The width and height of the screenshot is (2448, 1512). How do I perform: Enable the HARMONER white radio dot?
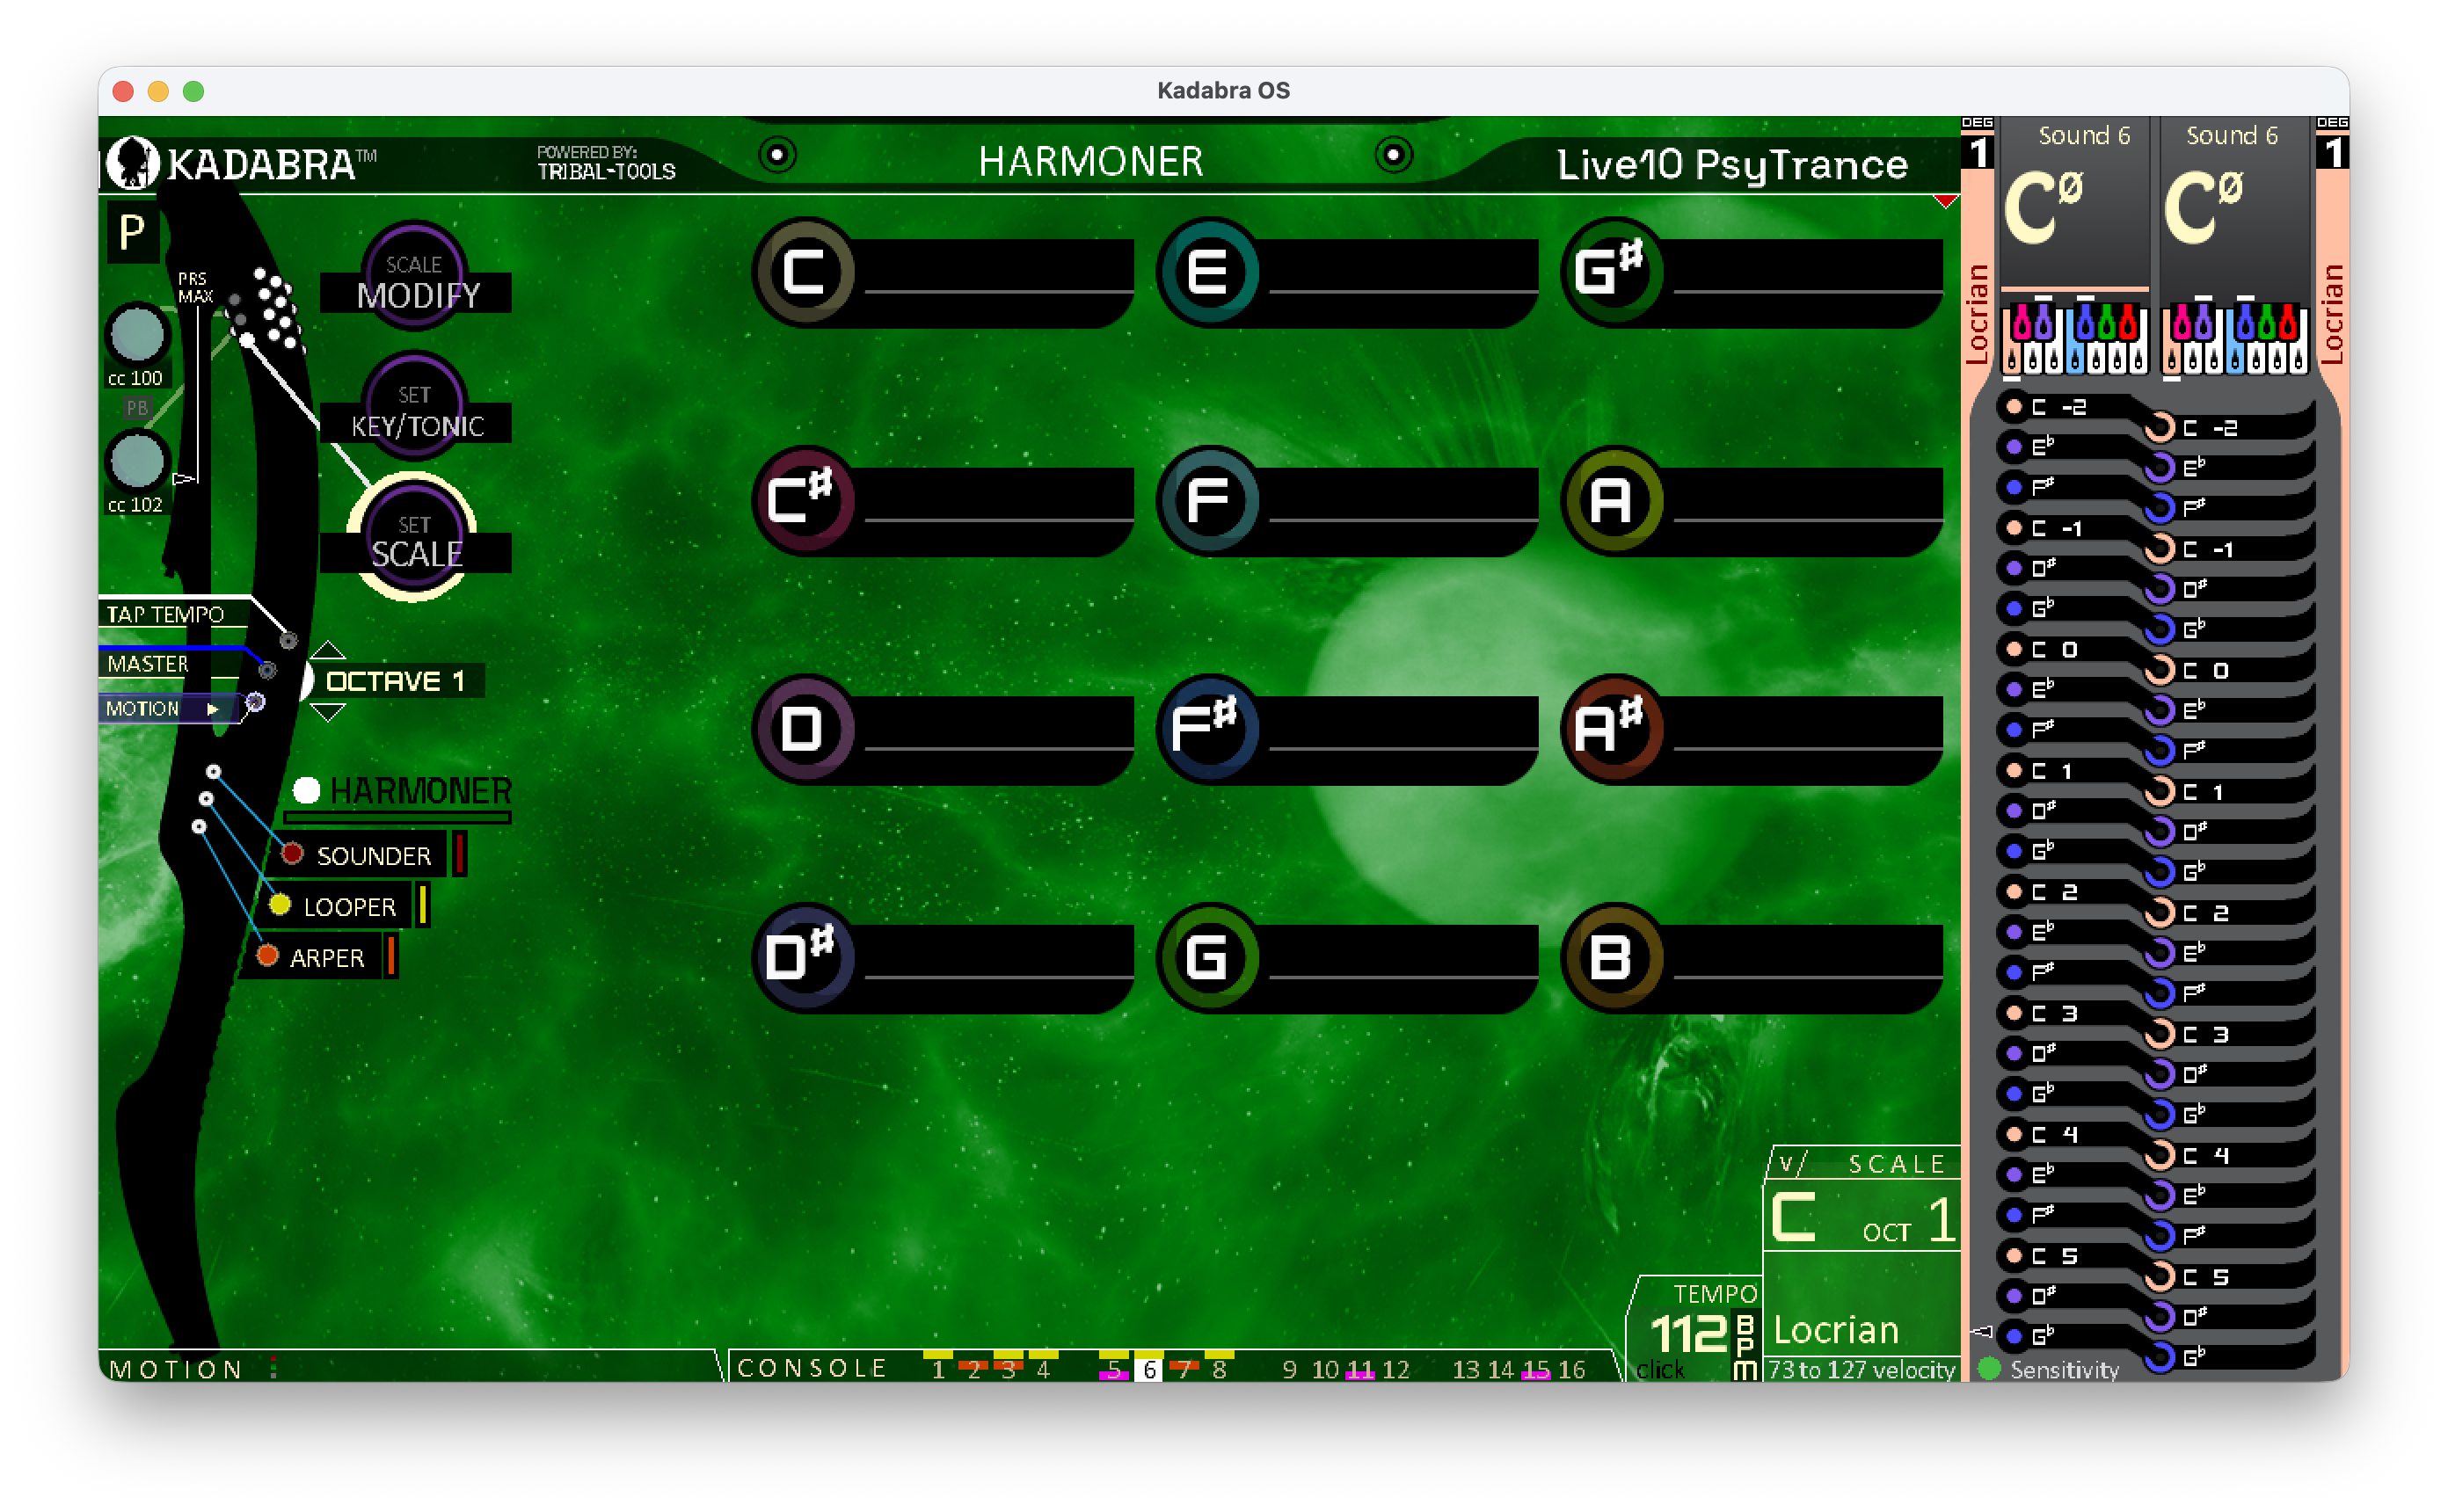coord(307,791)
